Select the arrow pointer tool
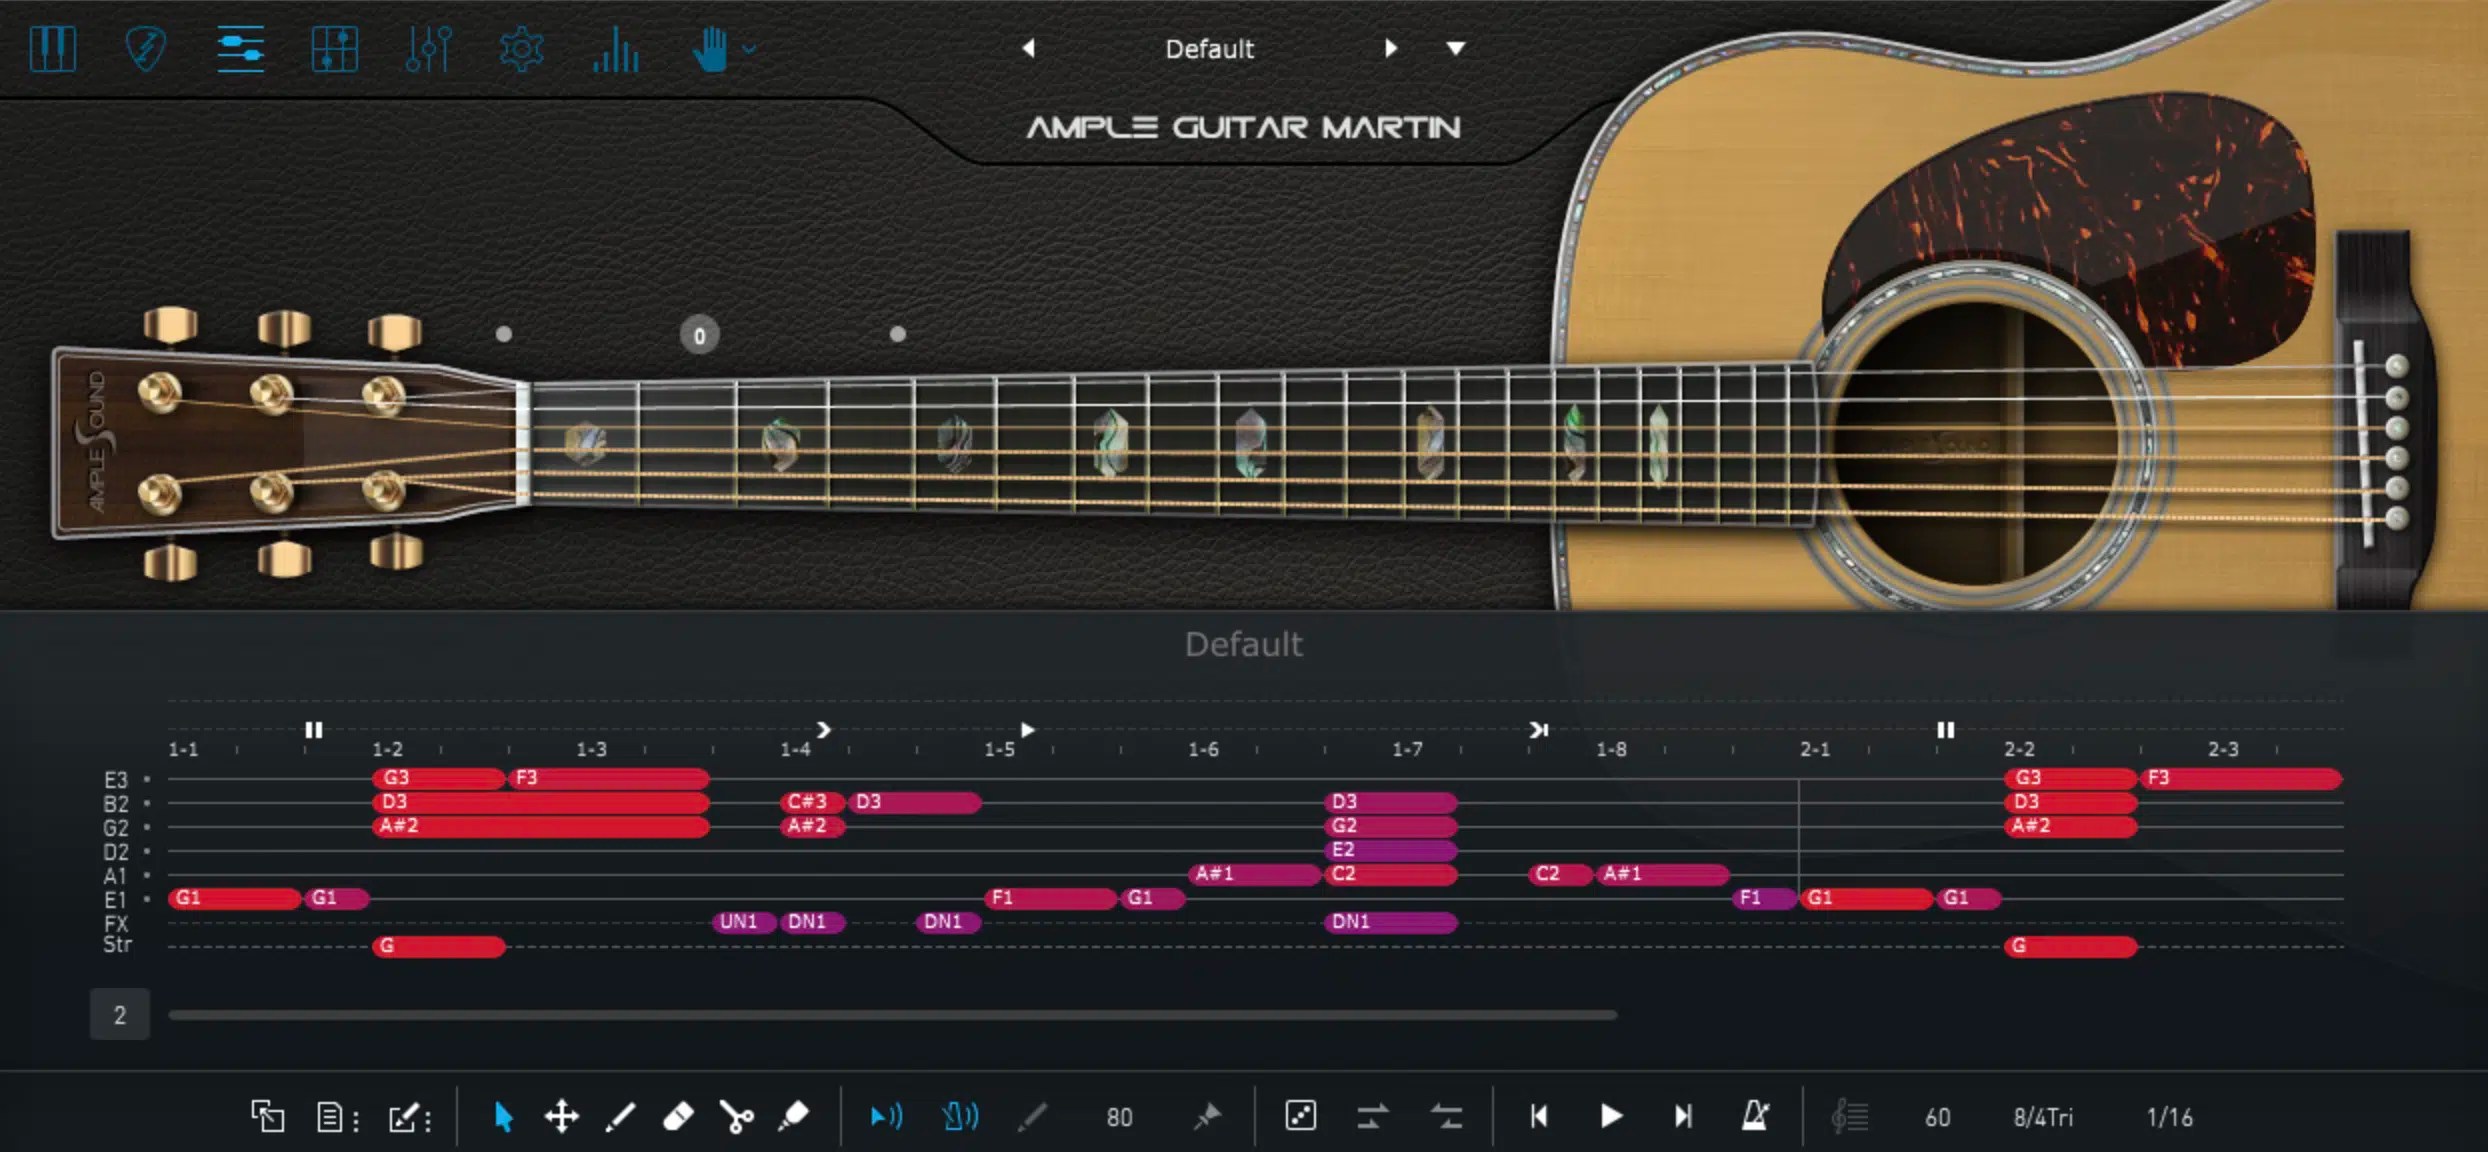 pyautogui.click(x=503, y=1116)
